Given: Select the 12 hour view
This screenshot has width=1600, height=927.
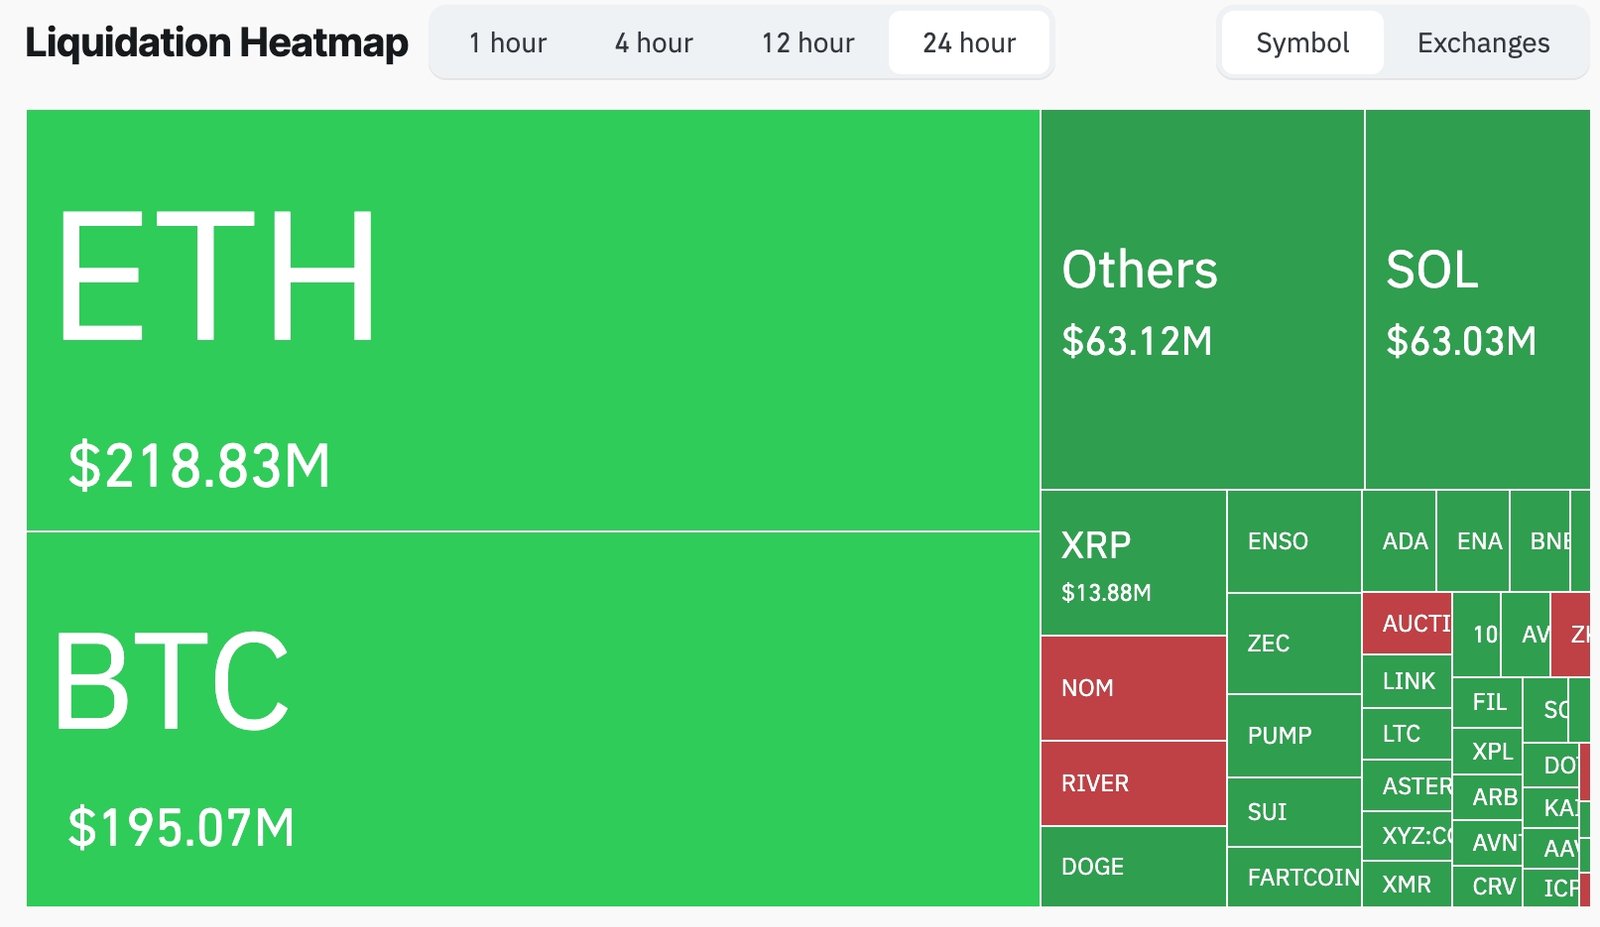Looking at the screenshot, I should click(x=806, y=43).
